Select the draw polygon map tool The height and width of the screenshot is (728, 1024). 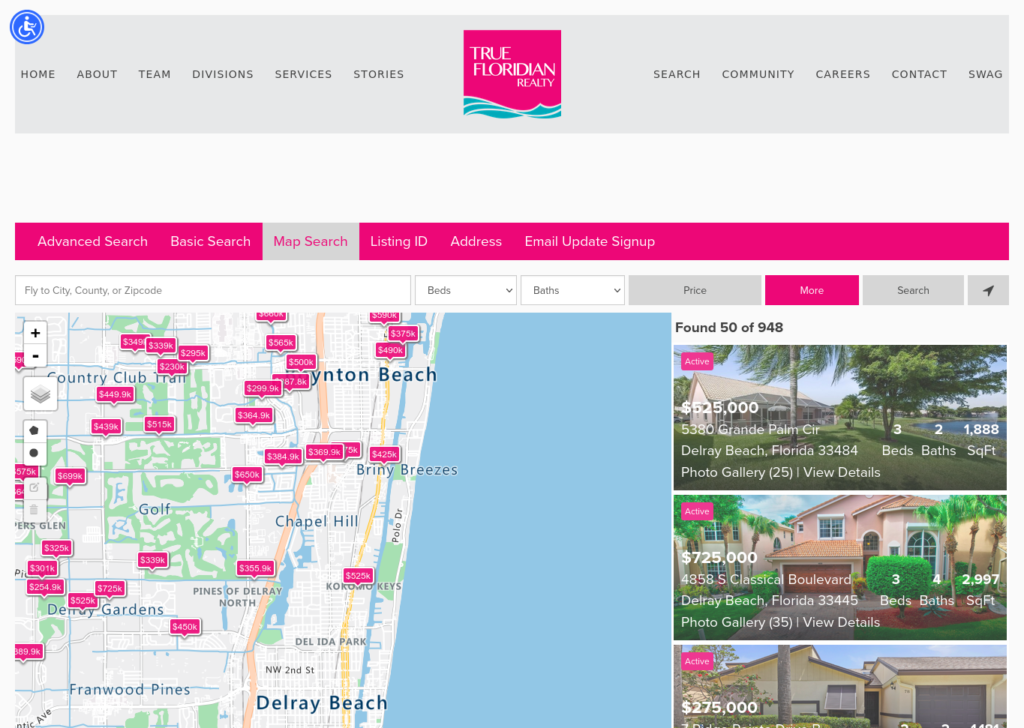click(x=35, y=430)
